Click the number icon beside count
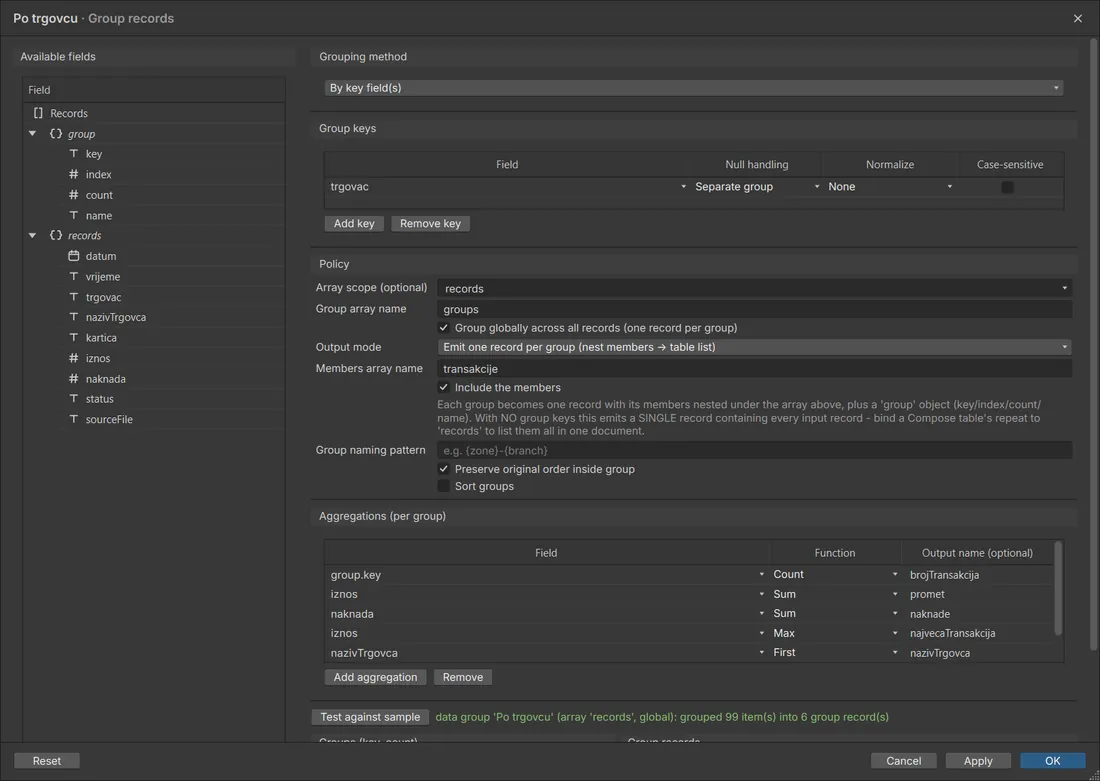 (x=74, y=194)
